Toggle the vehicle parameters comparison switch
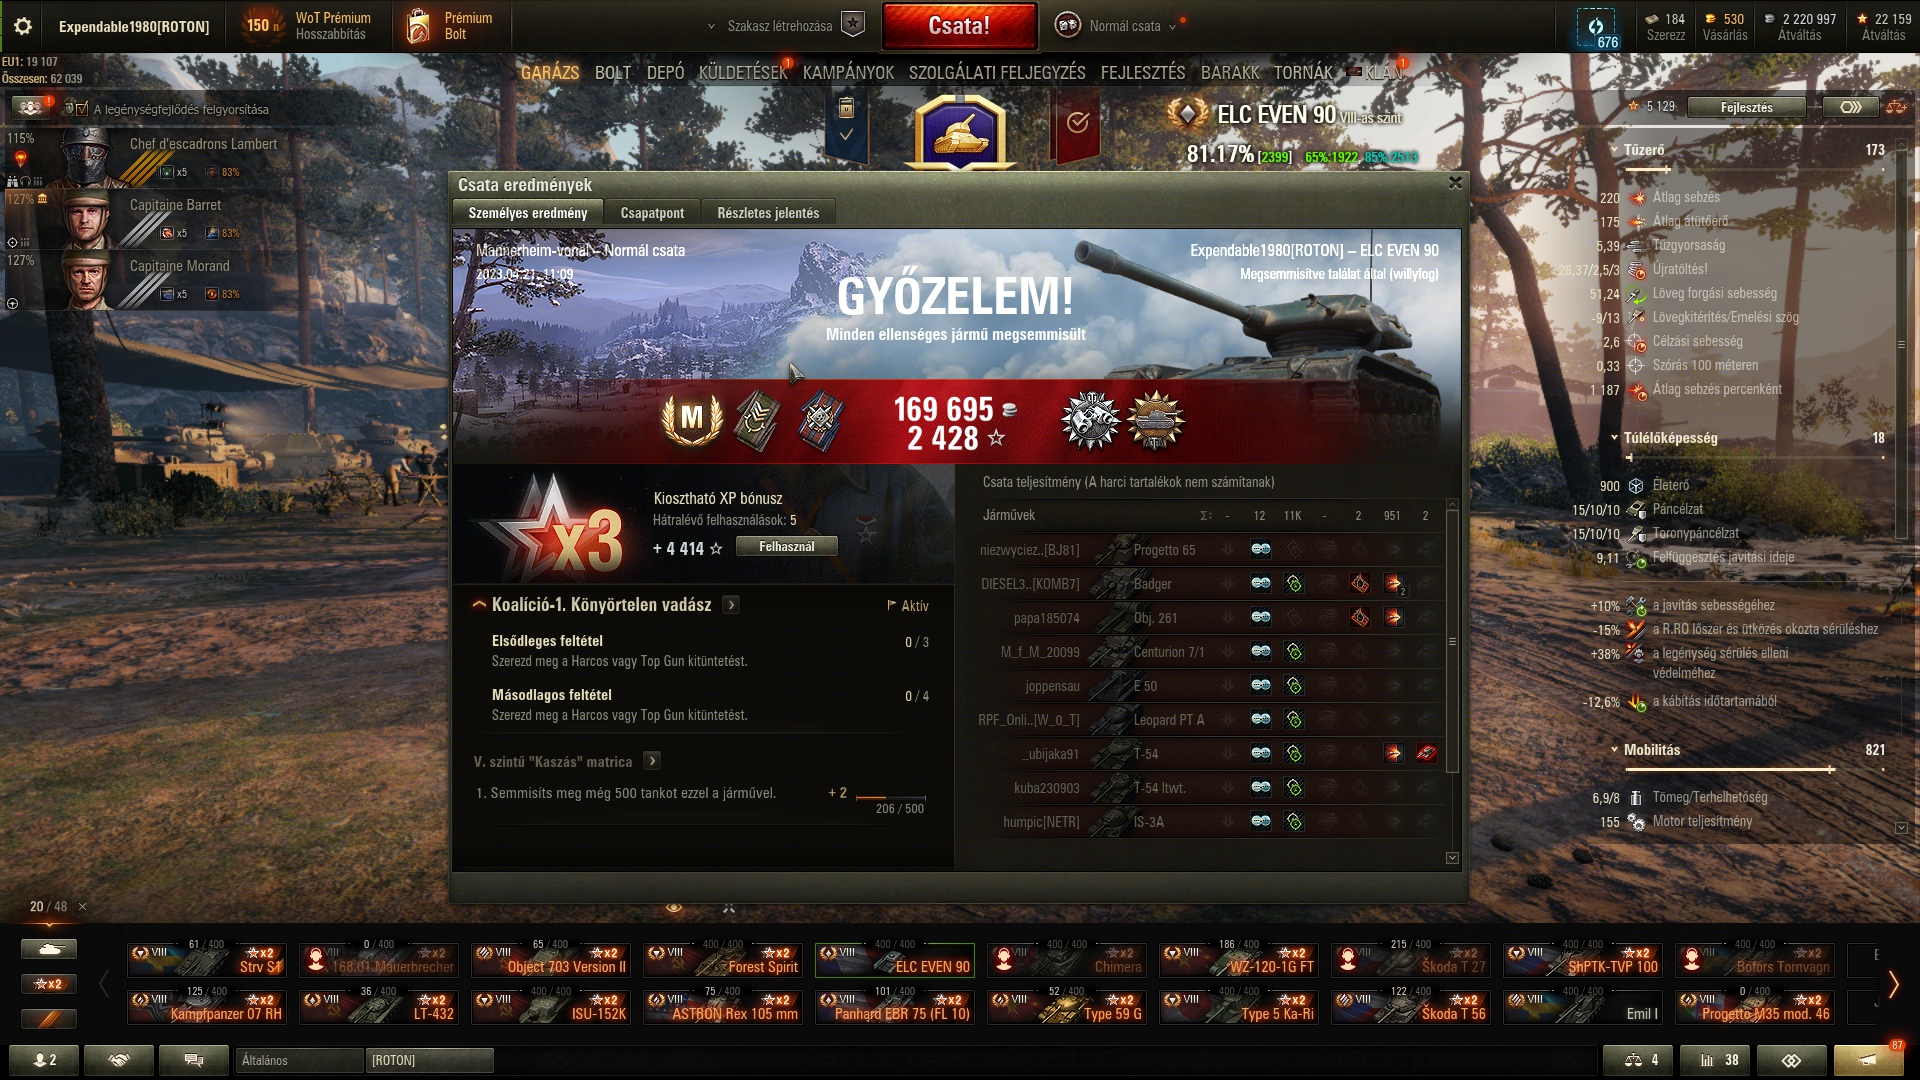The height and width of the screenshot is (1080, 1920). (1850, 107)
